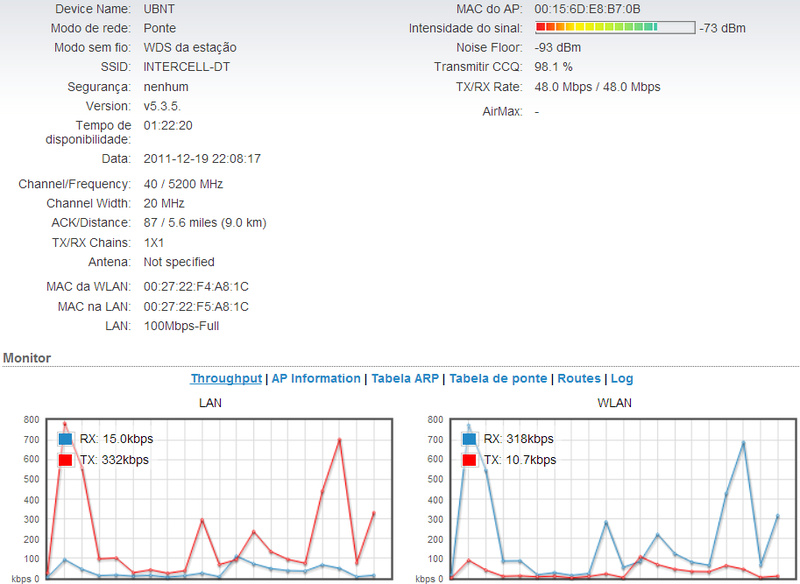Click Channel Width value 20 MHz
The width and height of the screenshot is (800, 584).
point(164,203)
